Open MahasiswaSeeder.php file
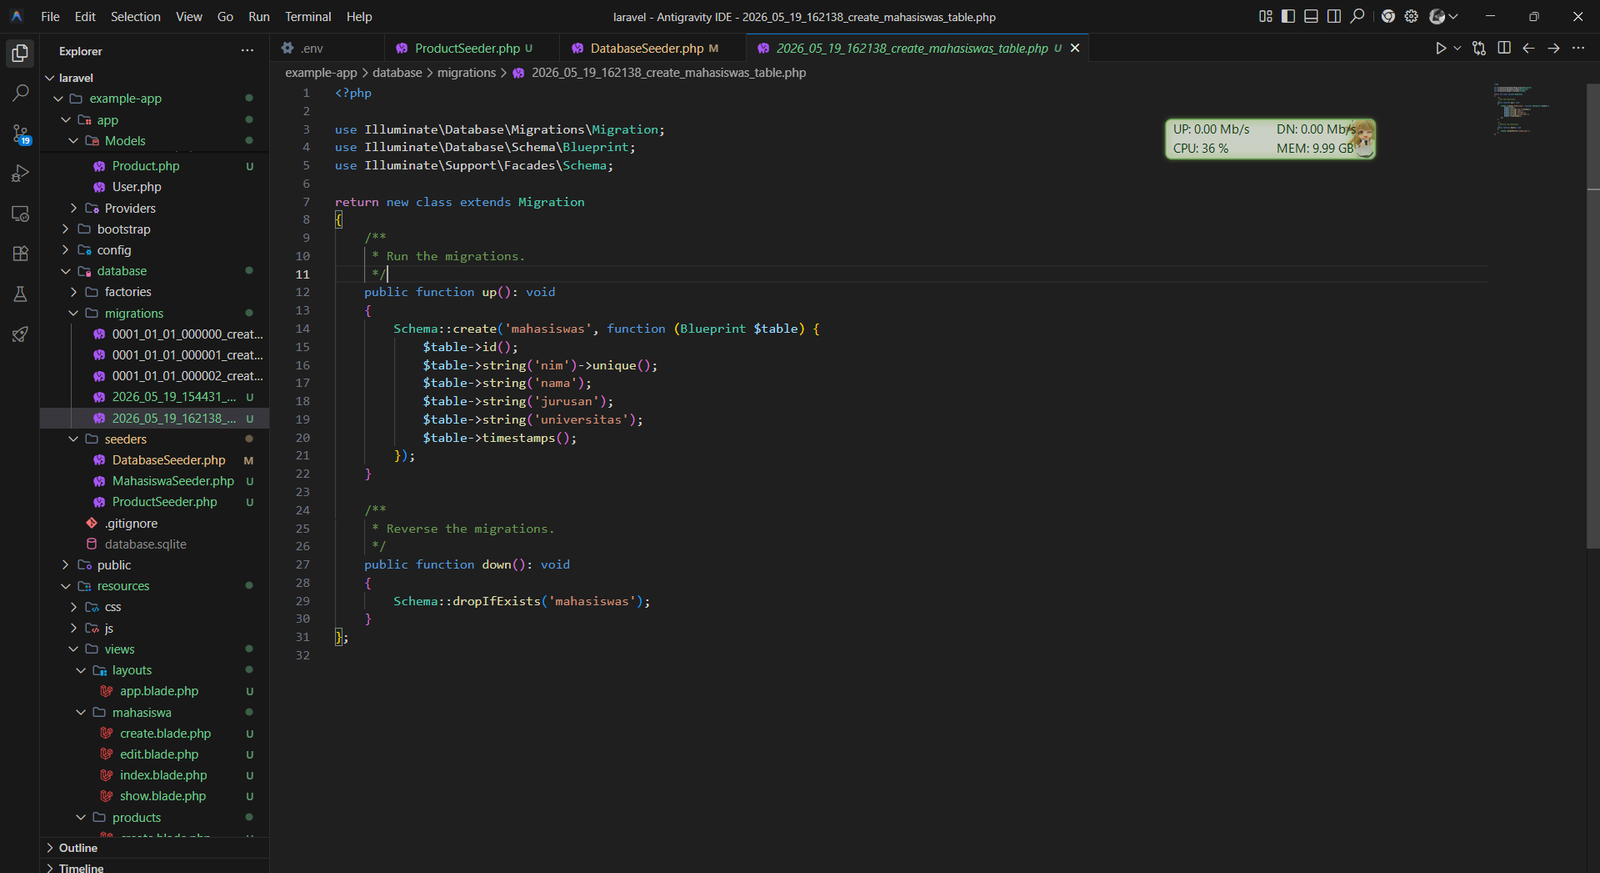 154,481
